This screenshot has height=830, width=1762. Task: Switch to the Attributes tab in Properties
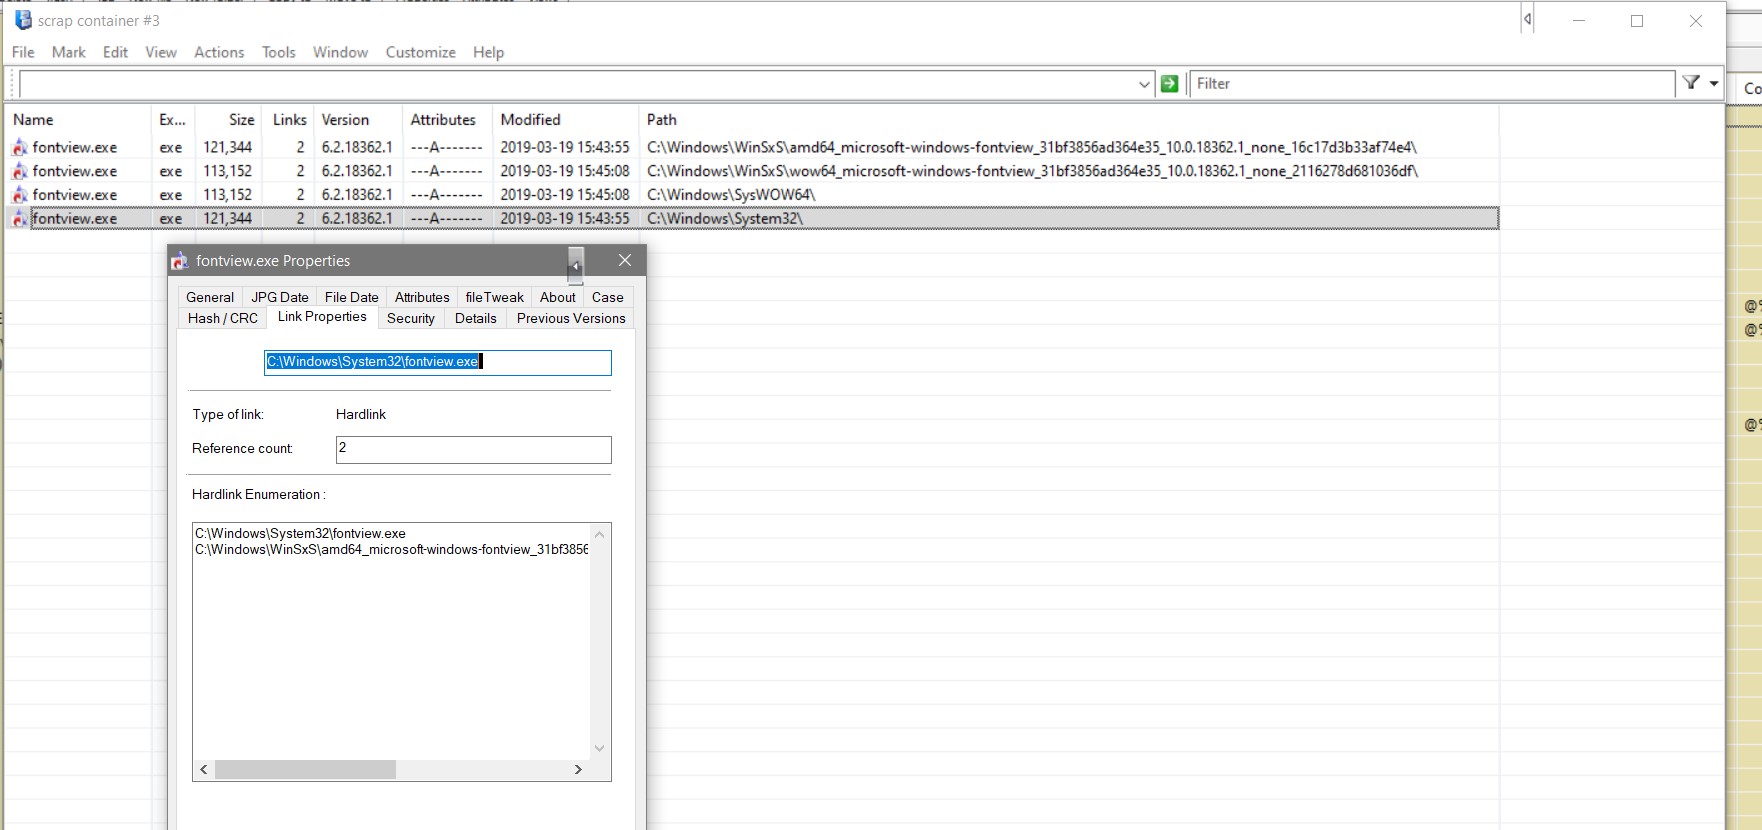[x=422, y=297]
